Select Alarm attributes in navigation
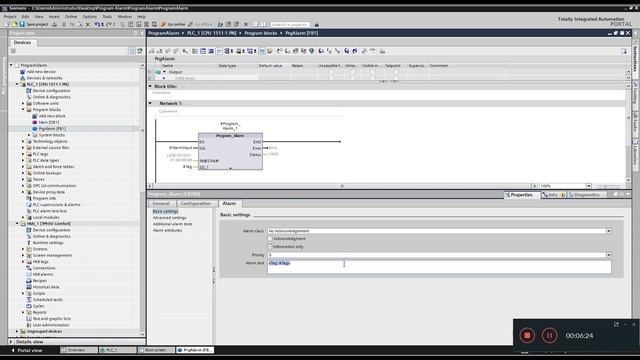 (167, 231)
